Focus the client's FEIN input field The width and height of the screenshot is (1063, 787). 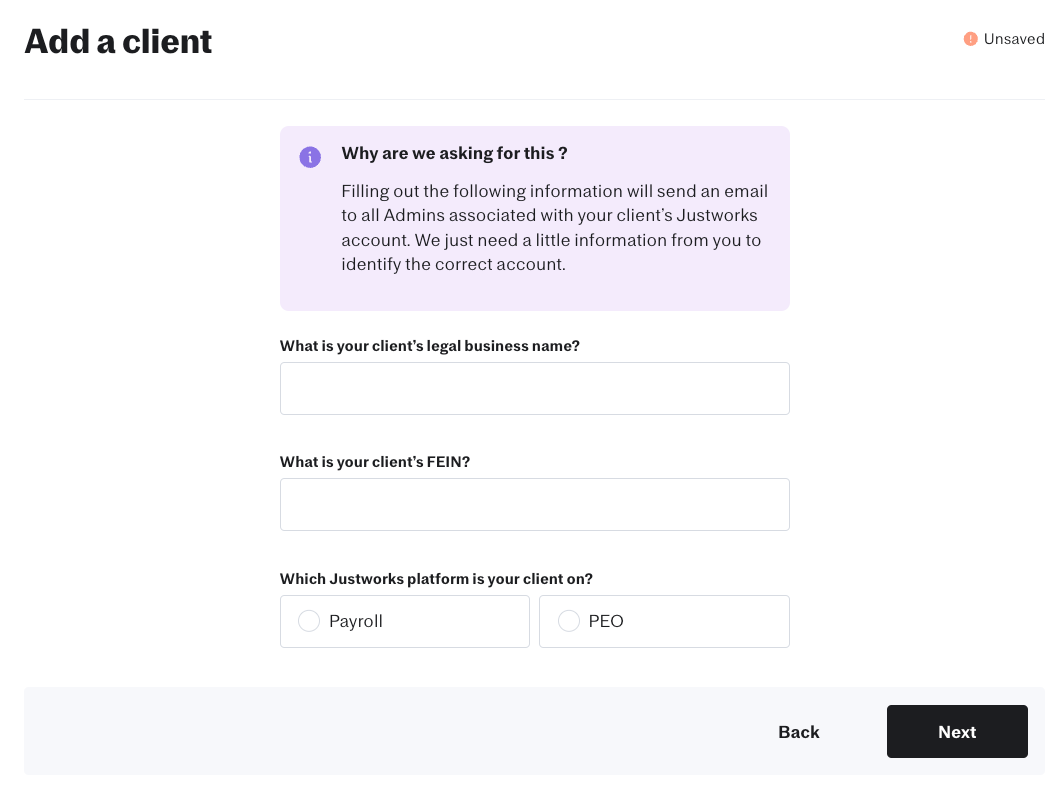click(534, 504)
